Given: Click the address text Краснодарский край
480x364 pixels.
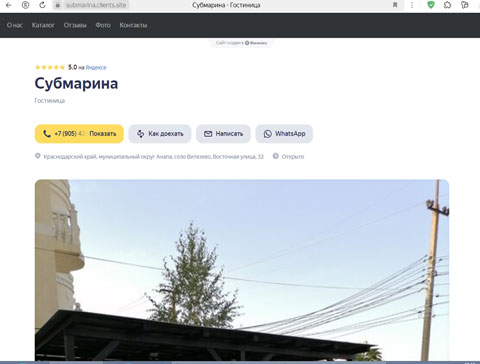Looking at the screenshot, I should (x=154, y=156).
